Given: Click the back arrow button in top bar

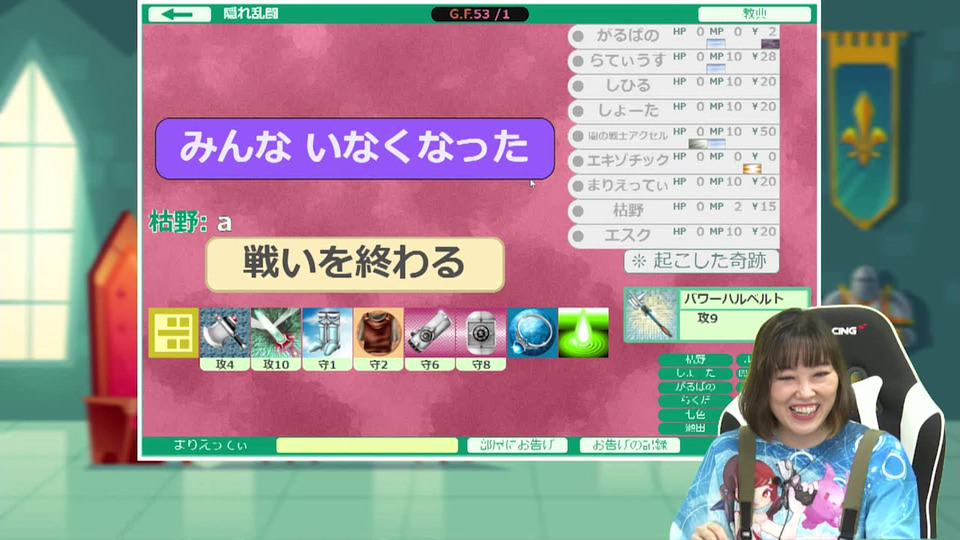Looking at the screenshot, I should pos(179,13).
